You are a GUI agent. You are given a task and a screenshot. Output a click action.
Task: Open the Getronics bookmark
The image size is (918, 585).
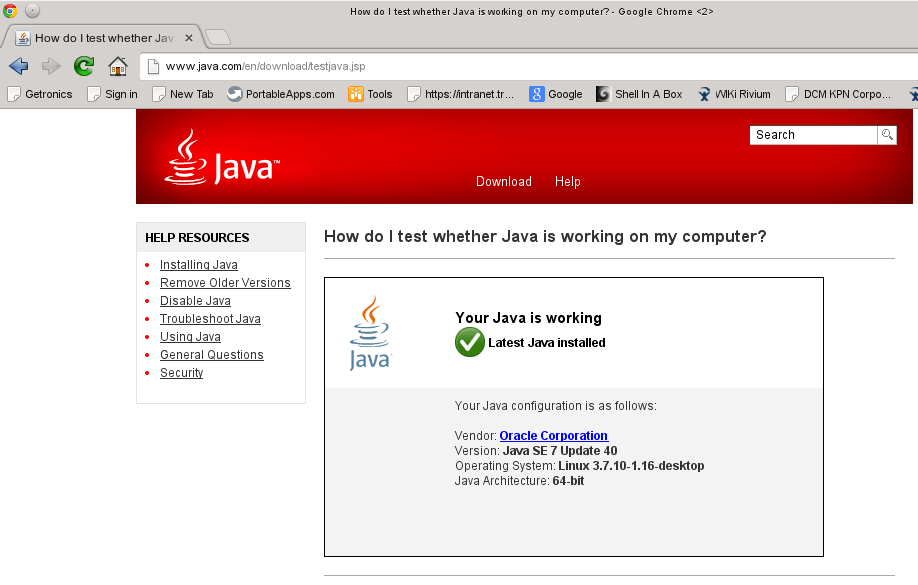[x=40, y=94]
